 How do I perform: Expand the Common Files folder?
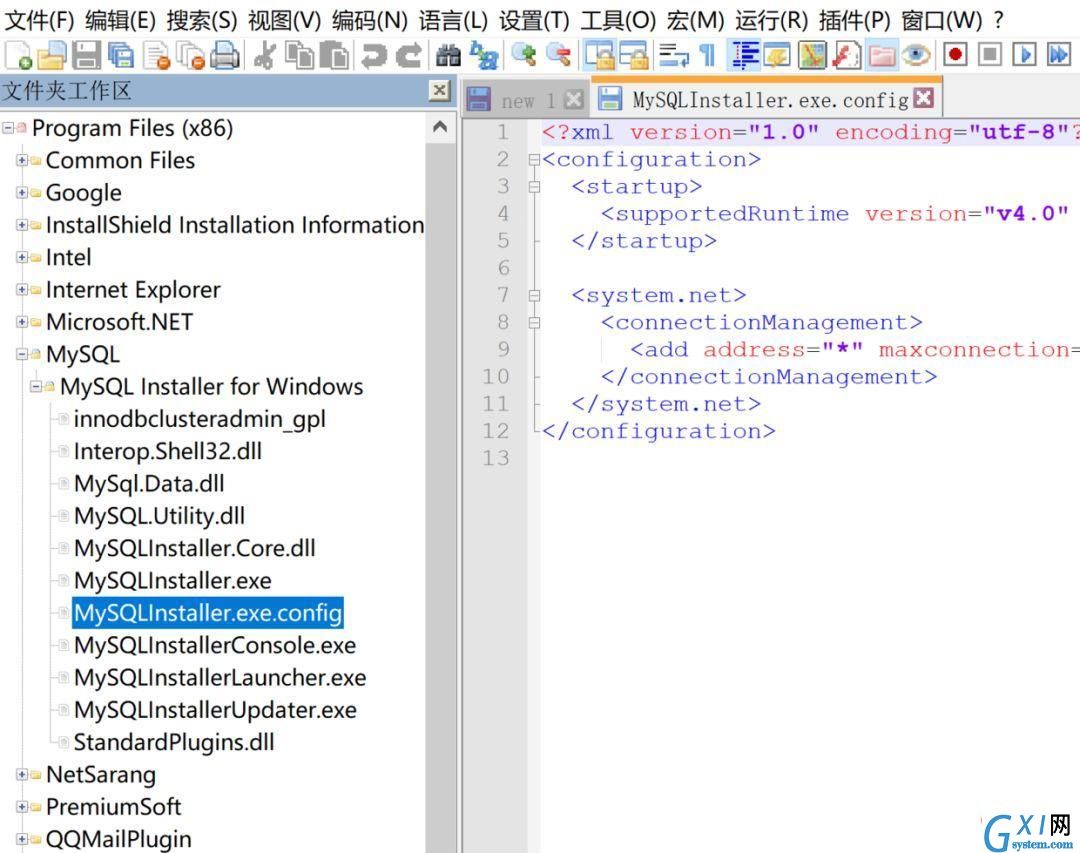coord(21,160)
